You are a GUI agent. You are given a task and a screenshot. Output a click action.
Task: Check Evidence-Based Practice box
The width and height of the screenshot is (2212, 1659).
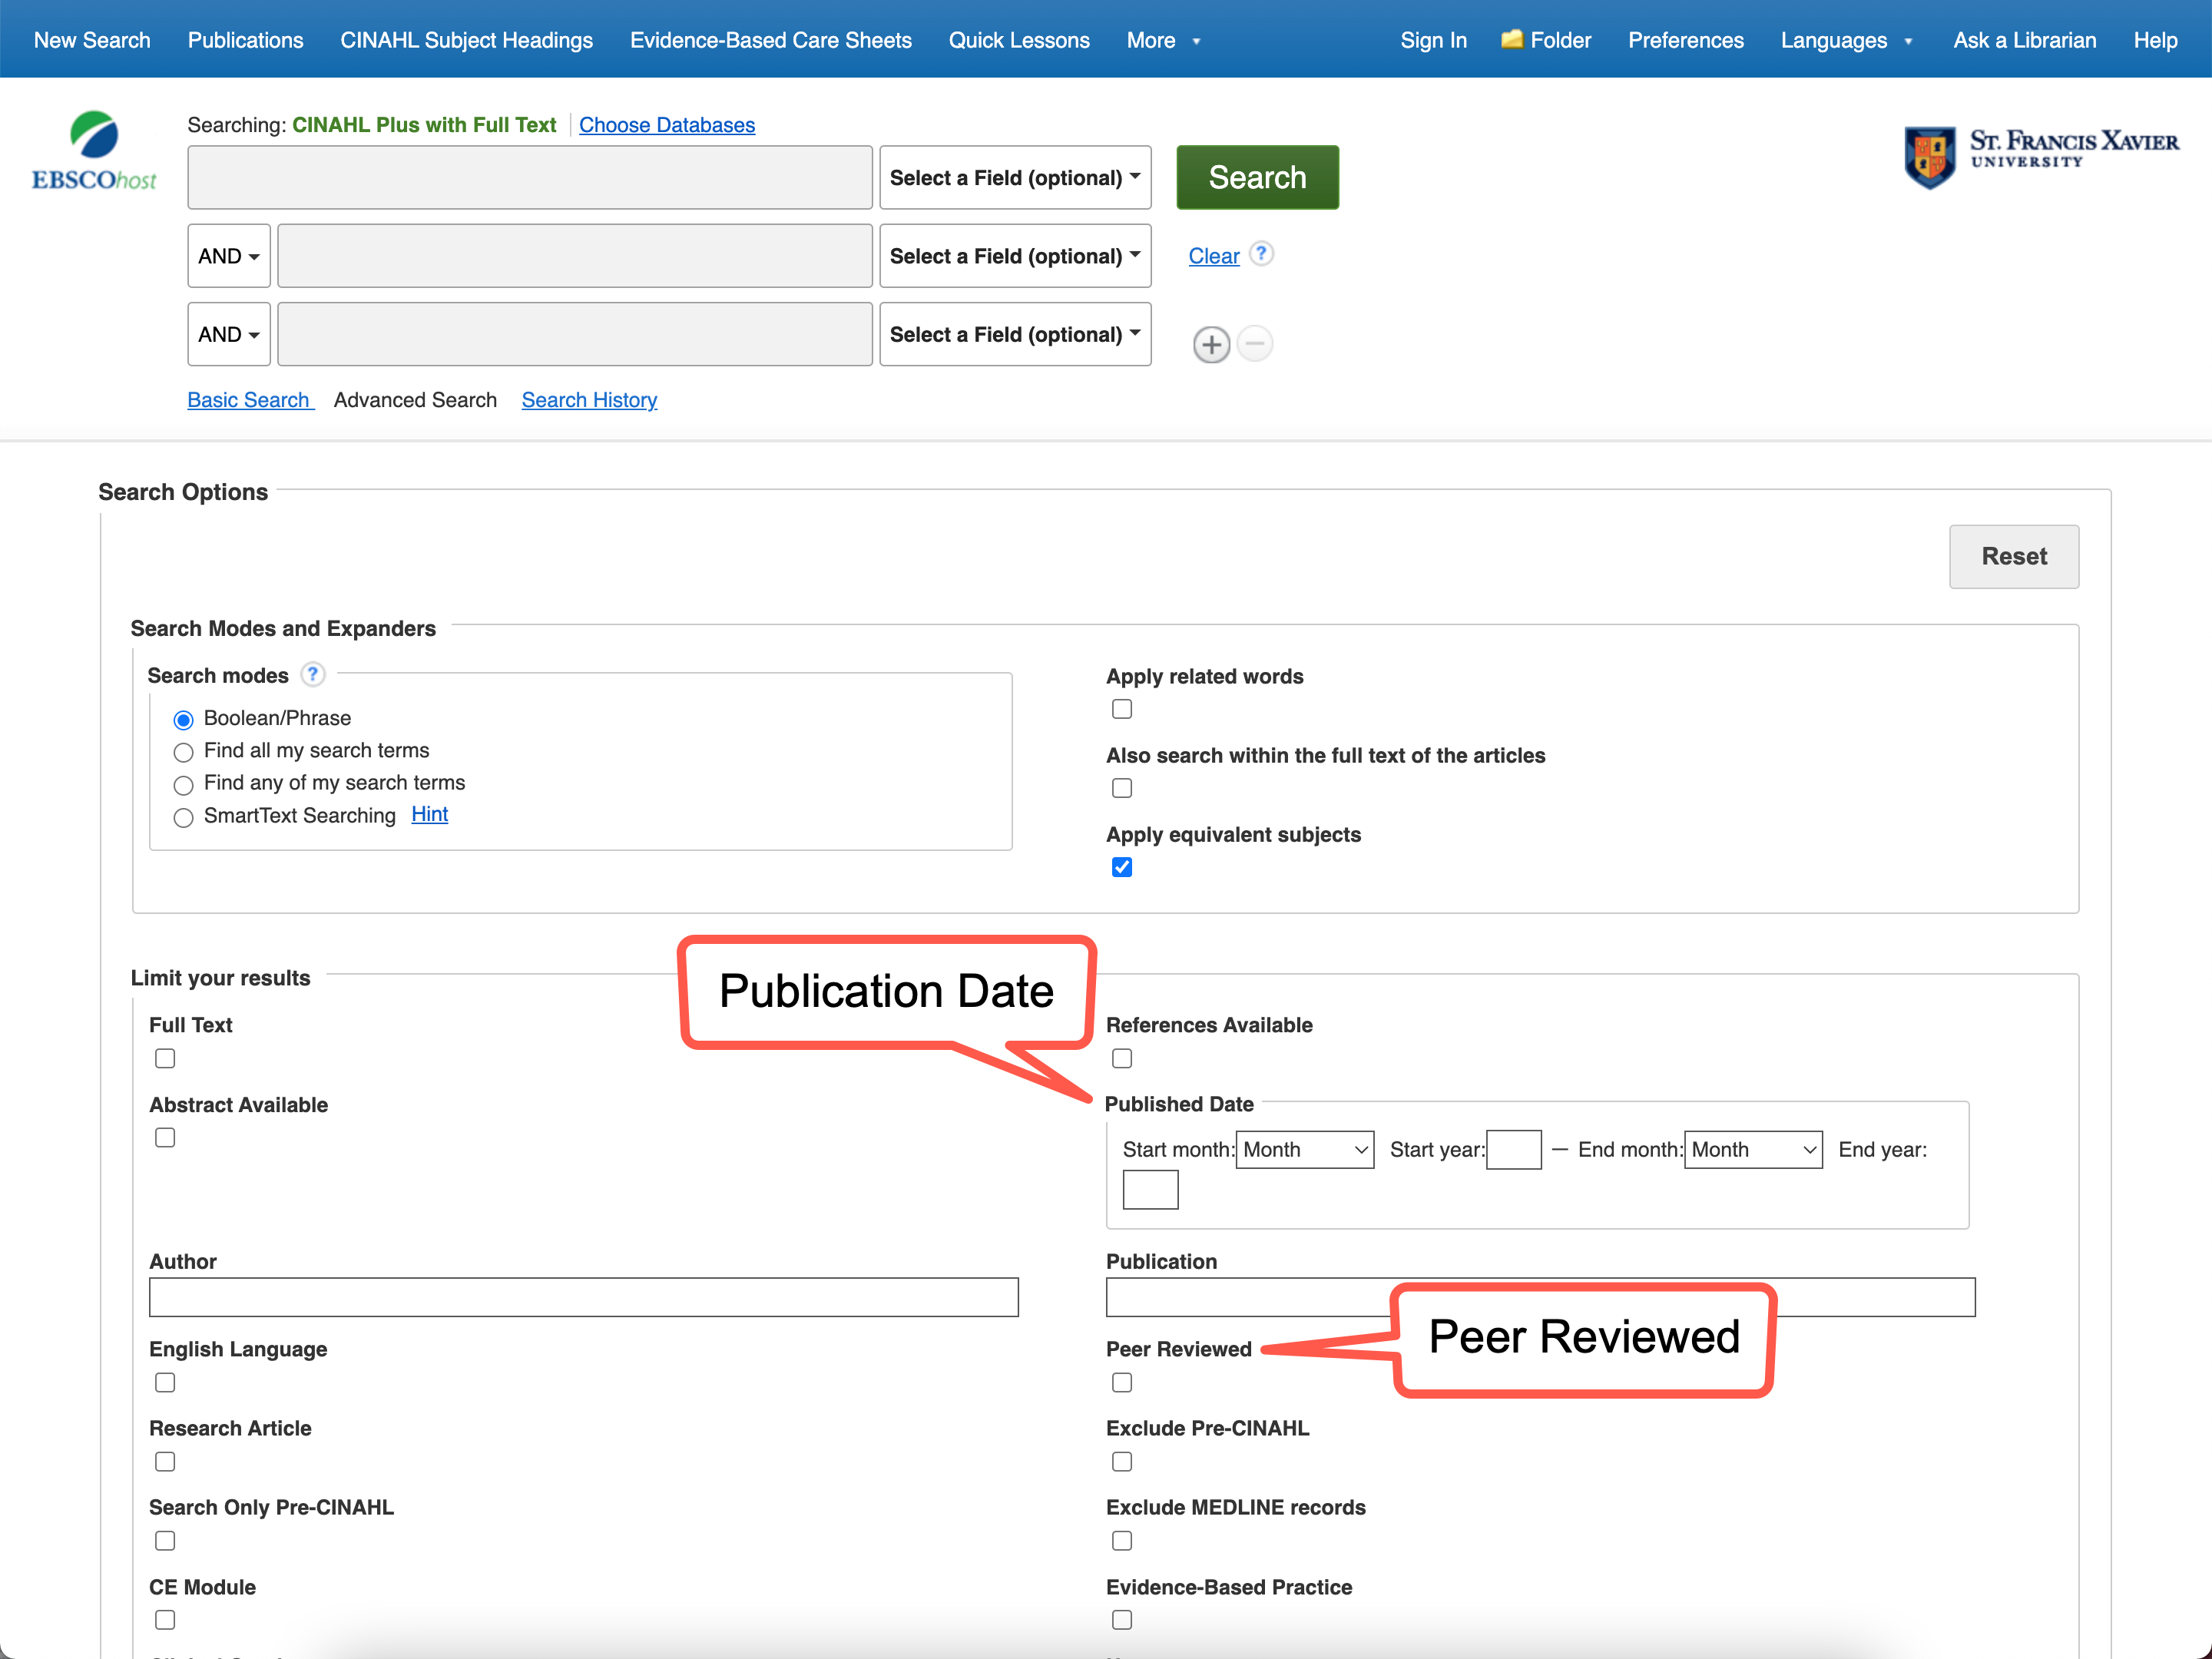click(x=1122, y=1619)
